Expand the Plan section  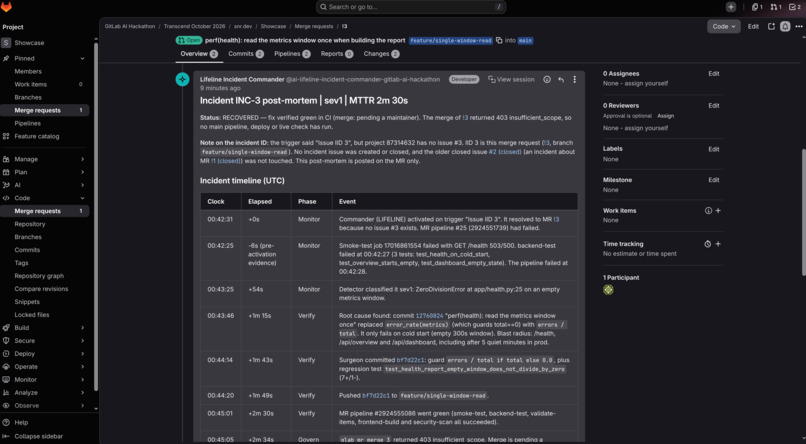click(x=45, y=172)
